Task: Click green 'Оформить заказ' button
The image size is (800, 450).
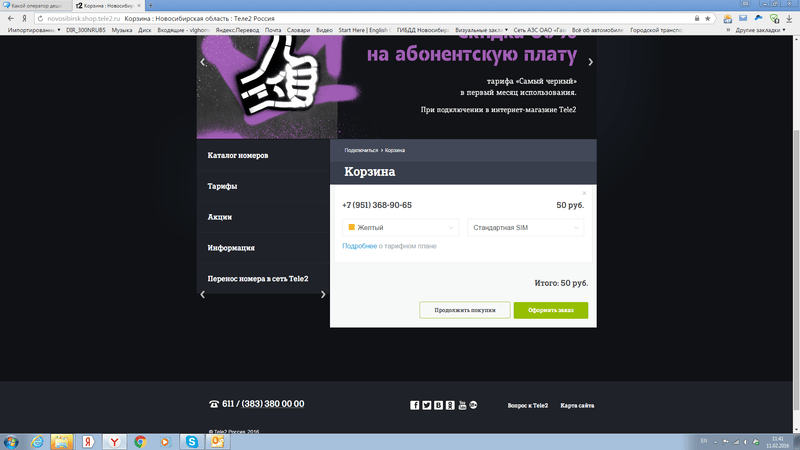Action: tap(551, 310)
